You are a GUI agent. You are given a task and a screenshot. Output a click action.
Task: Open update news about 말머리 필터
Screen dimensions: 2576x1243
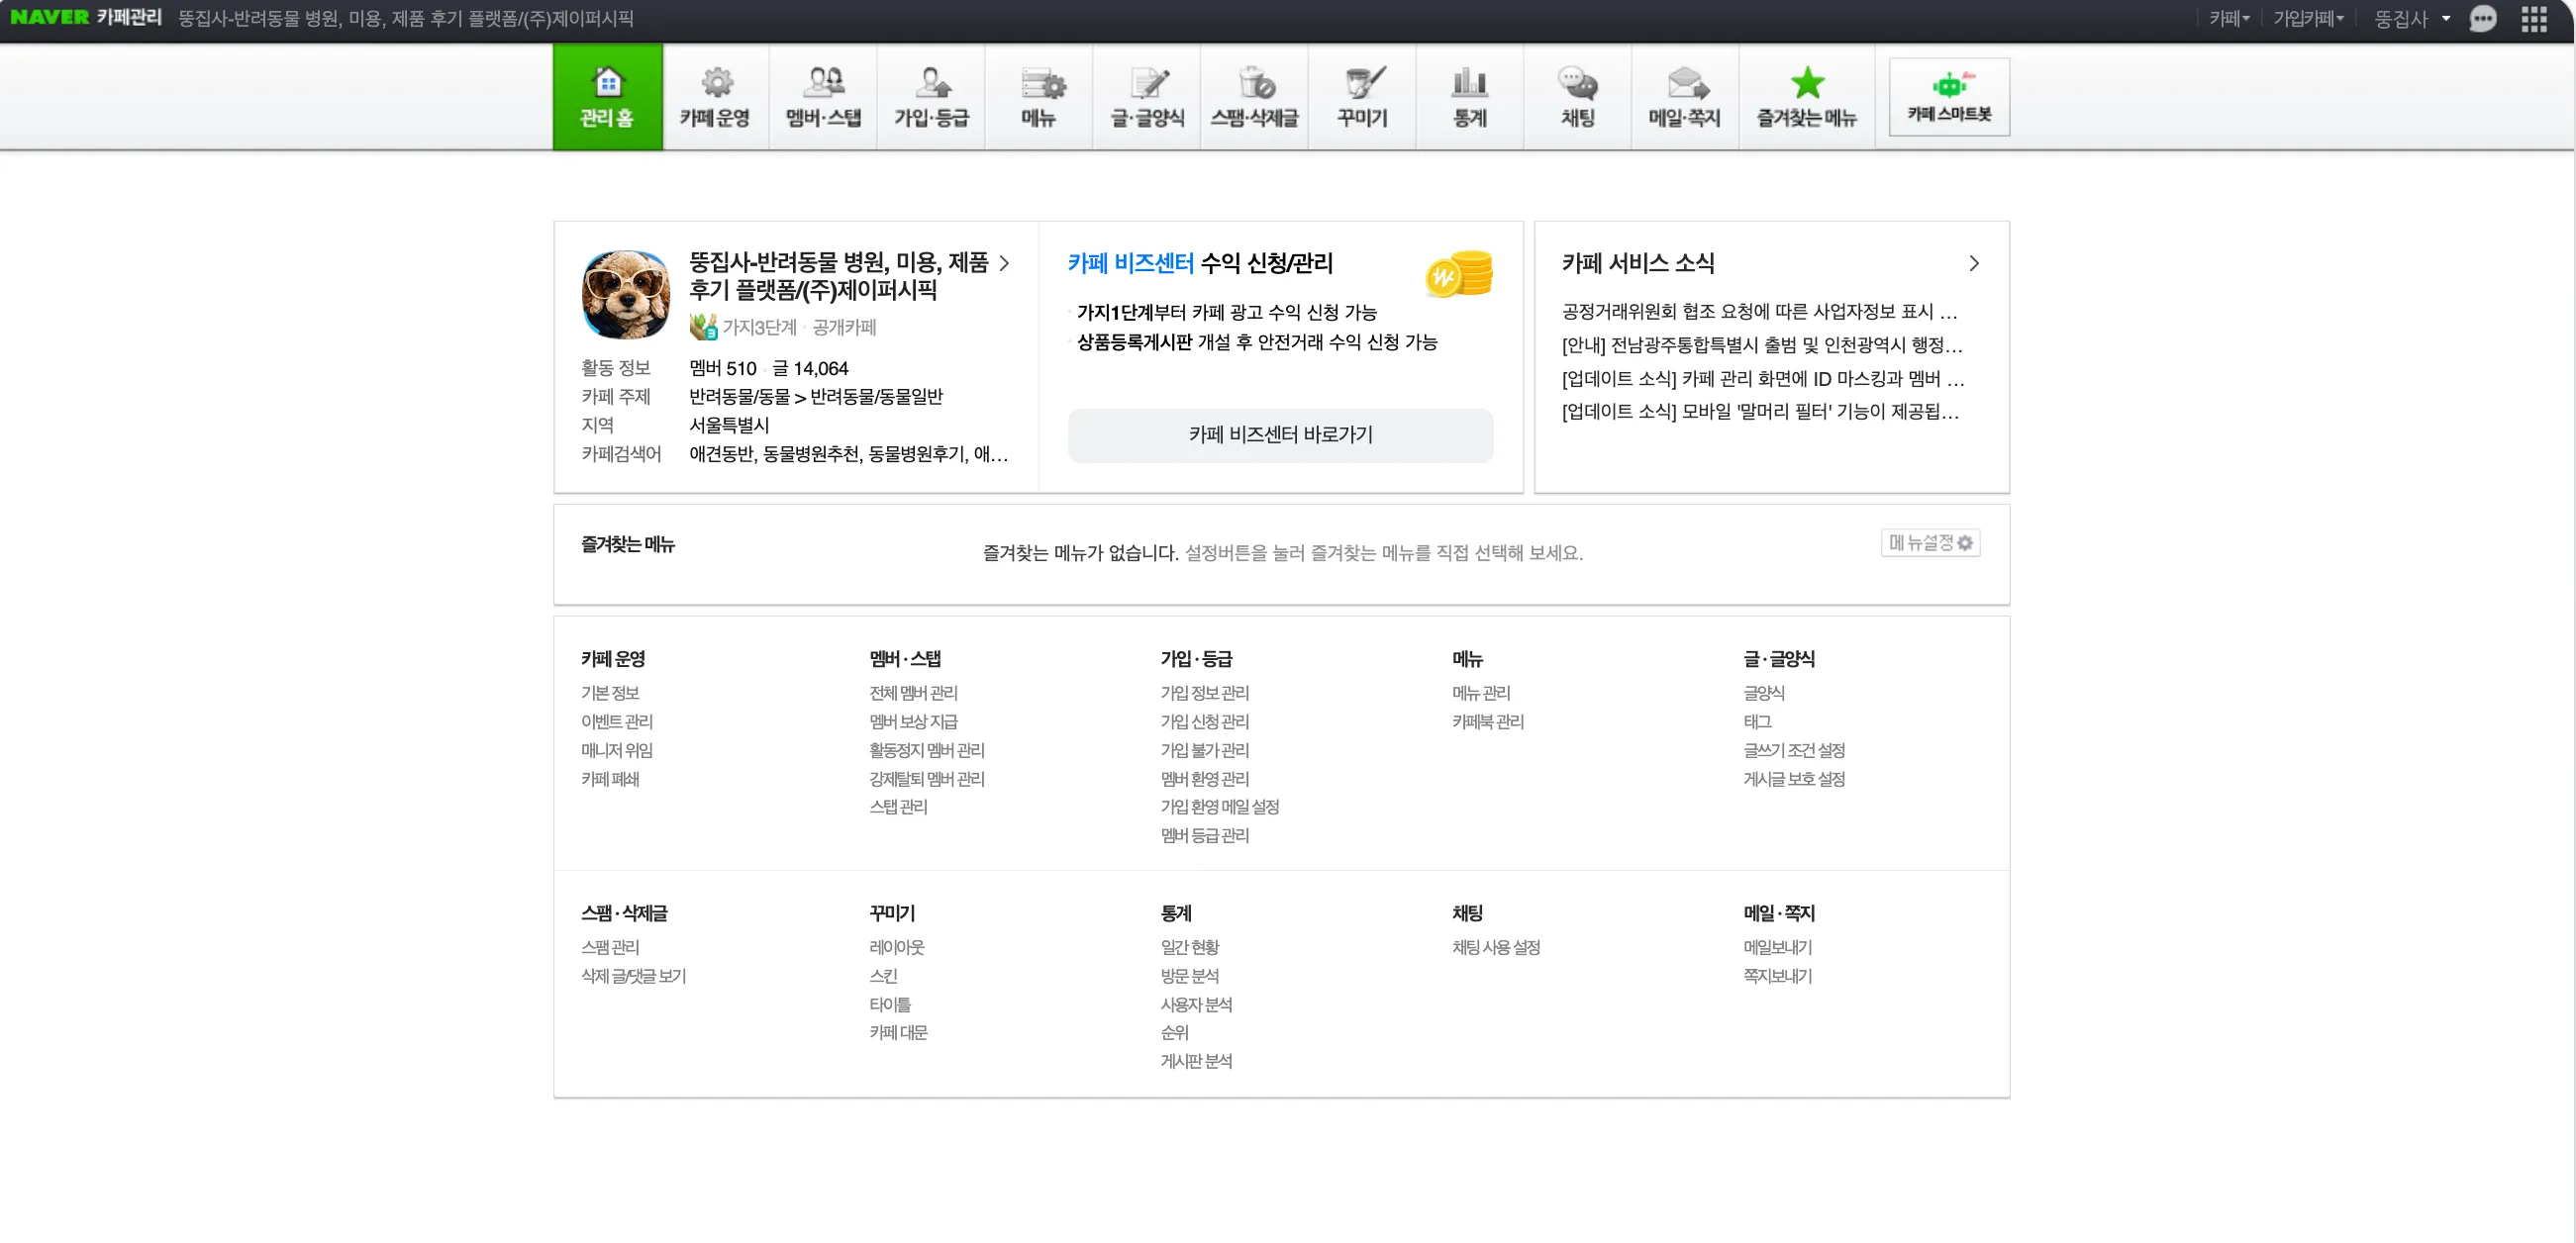click(1760, 412)
